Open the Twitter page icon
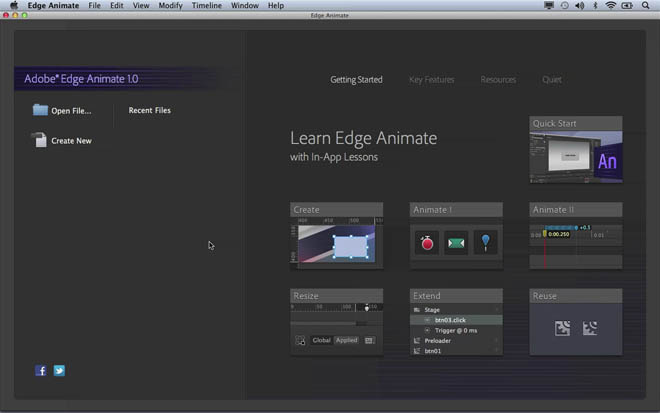The image size is (660, 413). click(x=59, y=370)
